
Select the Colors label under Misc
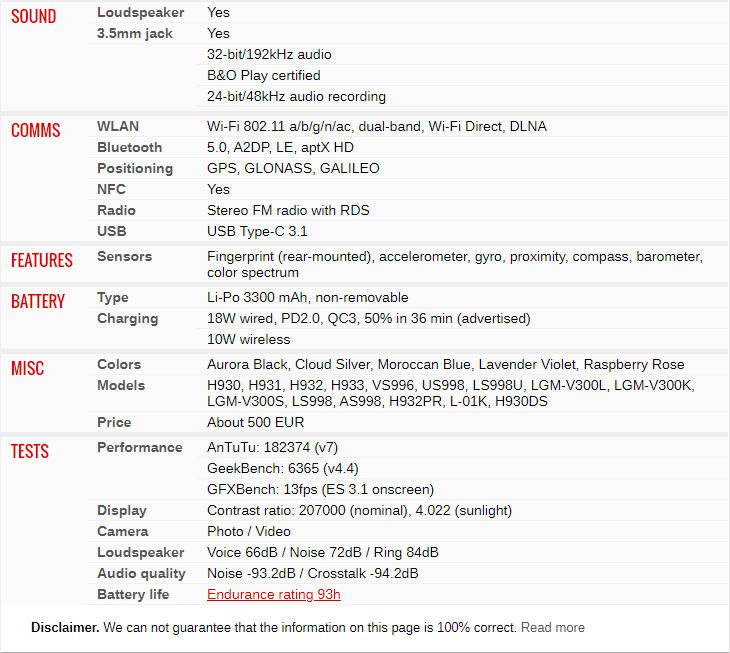119,365
